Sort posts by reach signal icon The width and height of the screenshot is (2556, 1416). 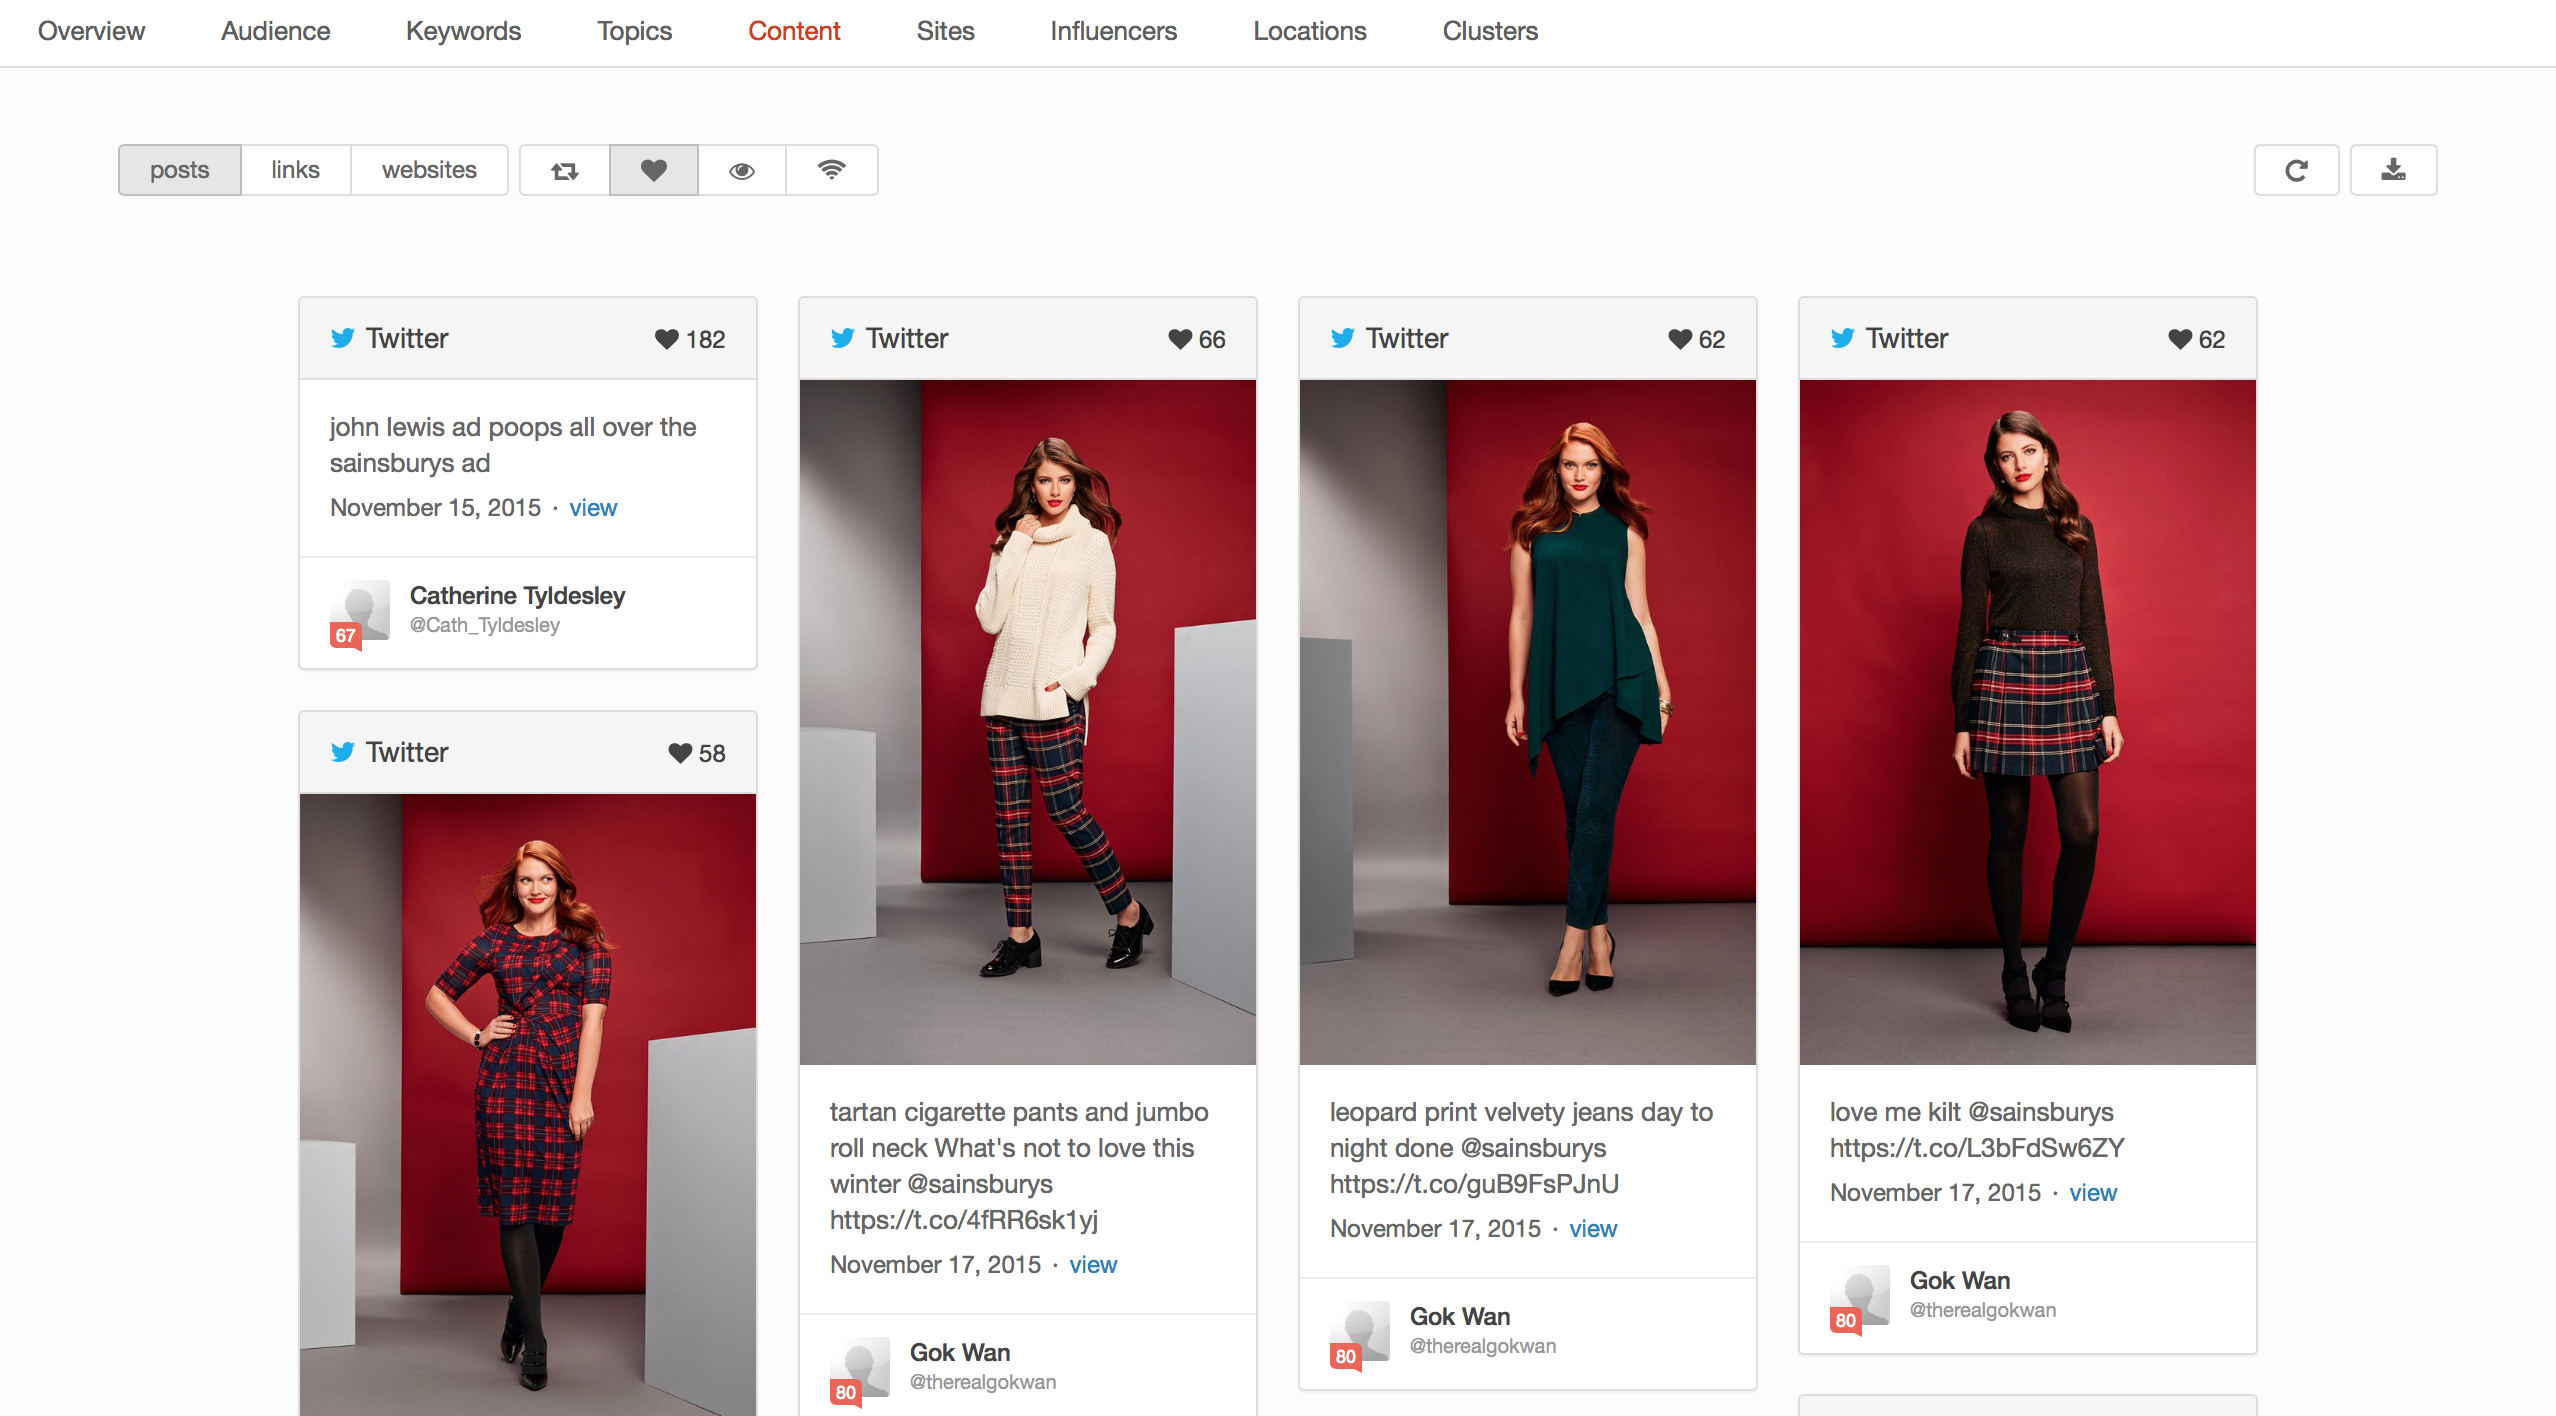831,170
